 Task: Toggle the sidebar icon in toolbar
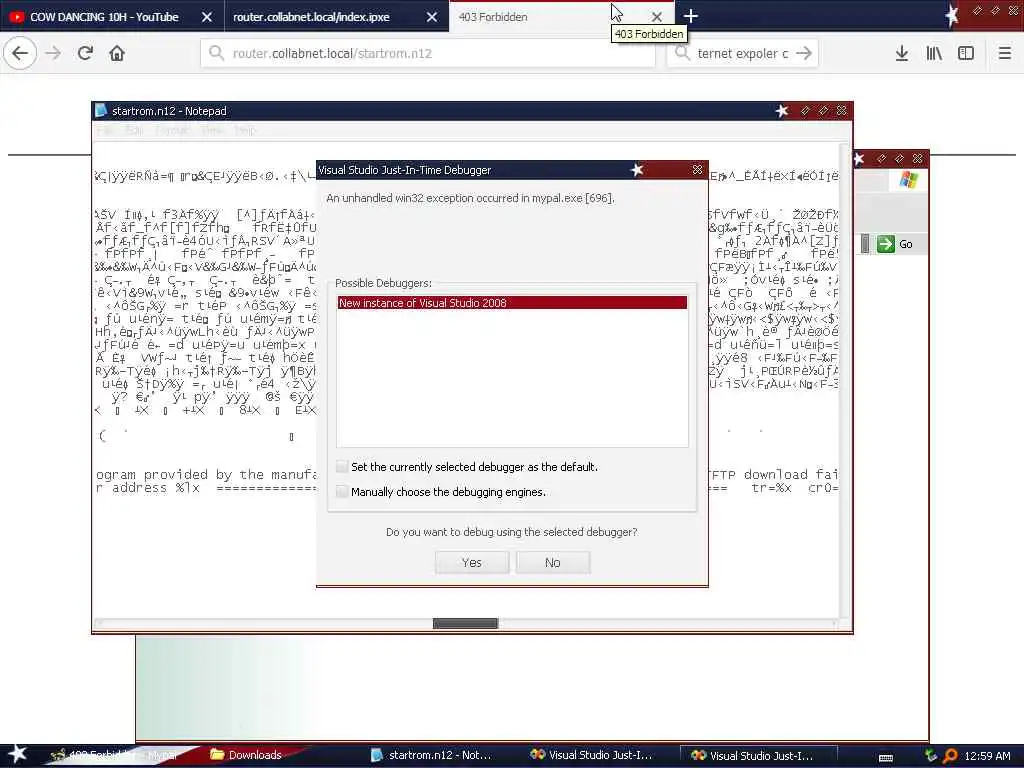[x=966, y=53]
